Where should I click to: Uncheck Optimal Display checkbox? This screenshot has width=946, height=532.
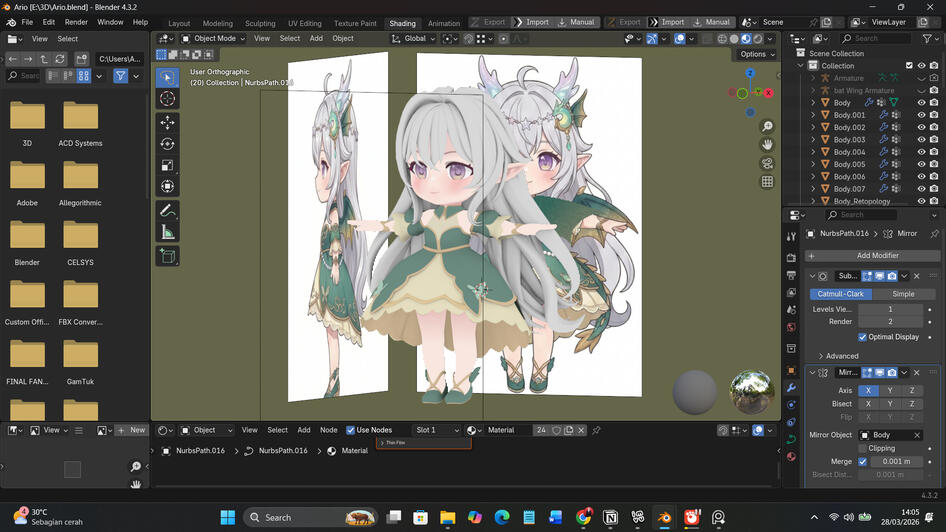(x=862, y=337)
